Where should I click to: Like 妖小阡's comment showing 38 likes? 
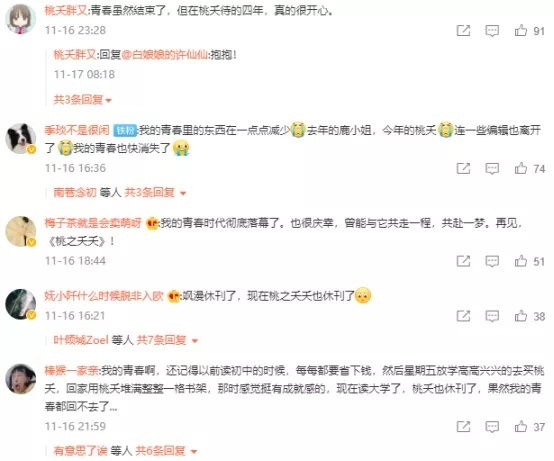point(520,316)
